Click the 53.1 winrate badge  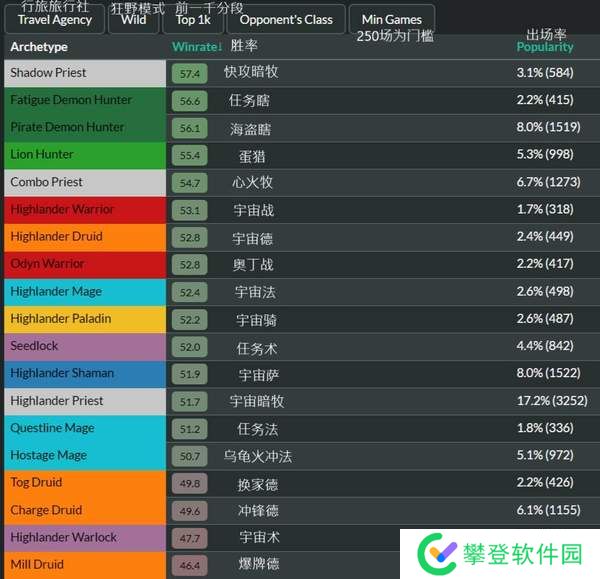point(190,210)
